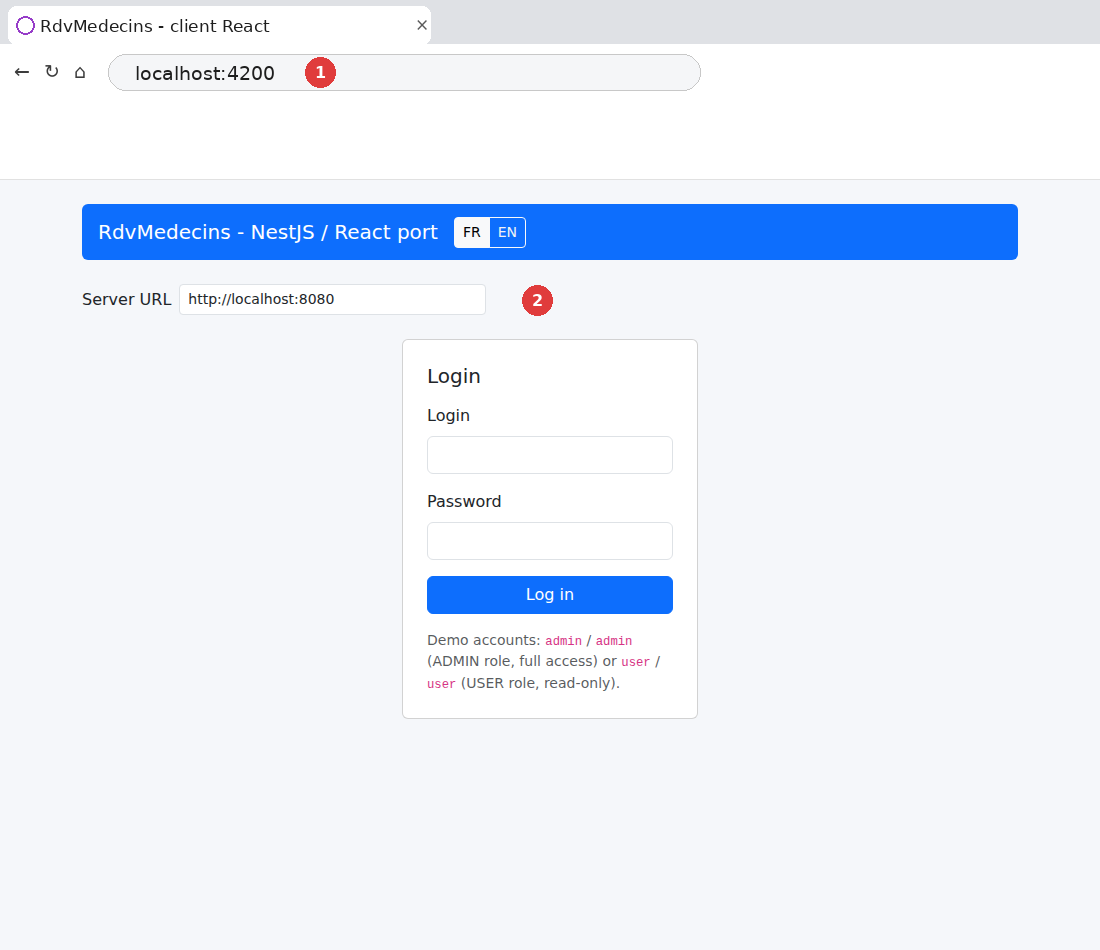This screenshot has width=1100, height=950.
Task: Edit the Server URL field
Action: (332, 300)
